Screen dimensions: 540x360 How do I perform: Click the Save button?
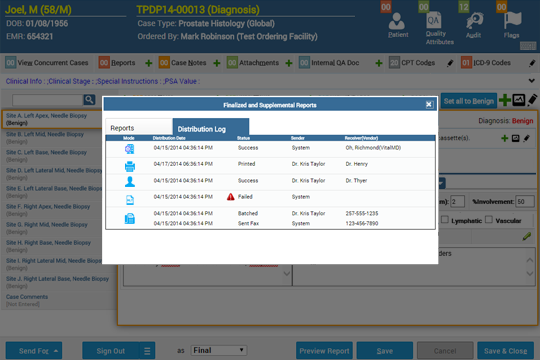point(385,351)
